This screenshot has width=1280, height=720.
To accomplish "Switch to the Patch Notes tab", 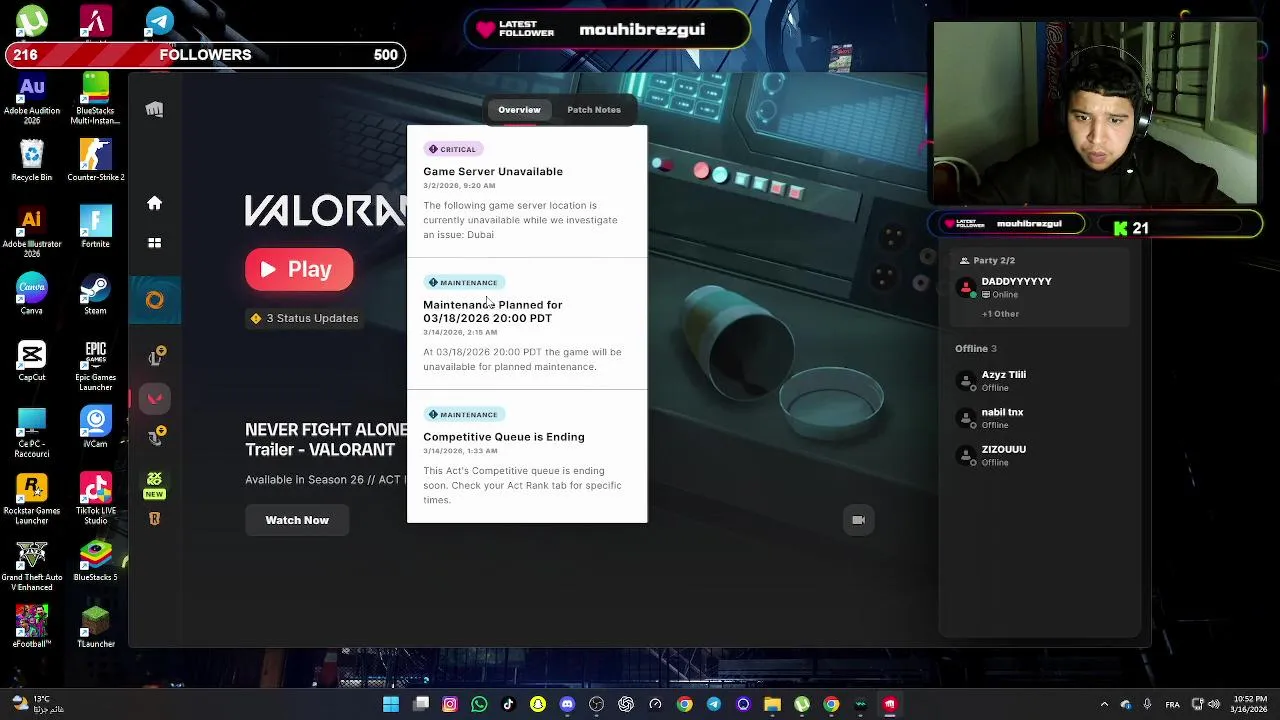I will 594,110.
